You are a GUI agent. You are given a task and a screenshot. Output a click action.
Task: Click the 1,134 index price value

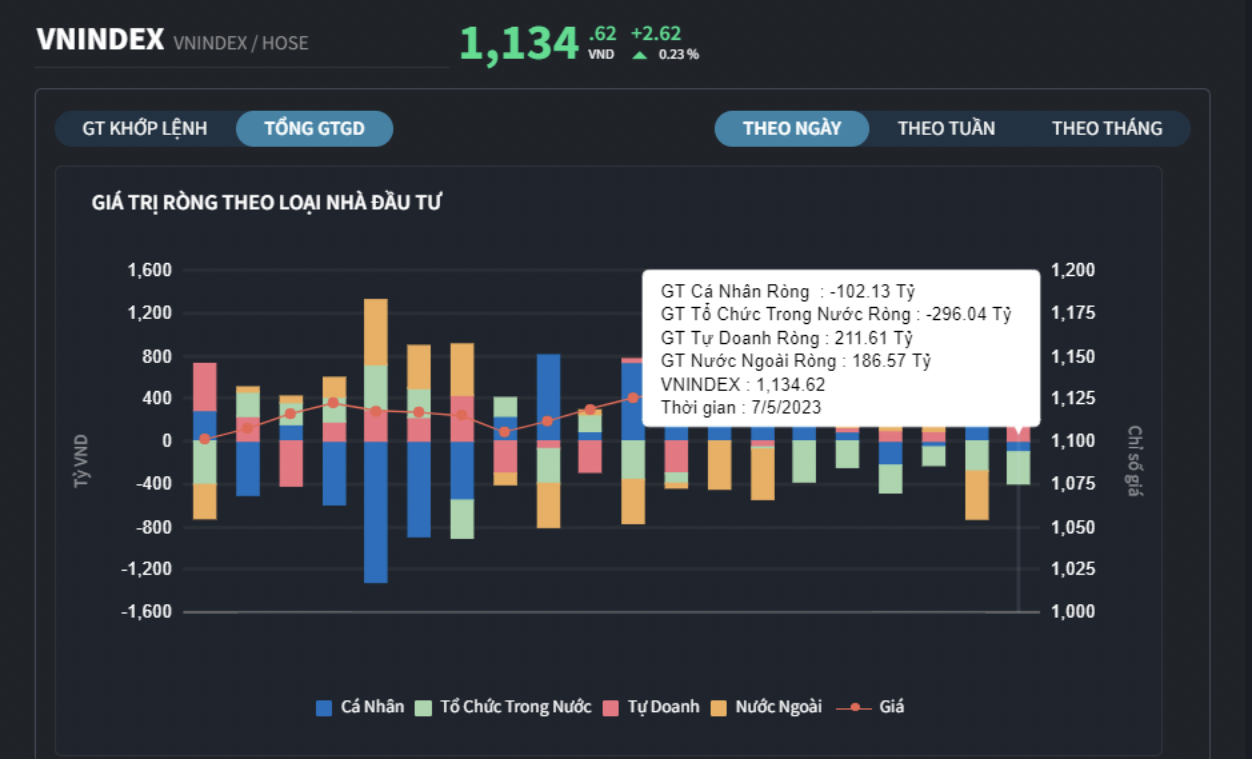[519, 44]
